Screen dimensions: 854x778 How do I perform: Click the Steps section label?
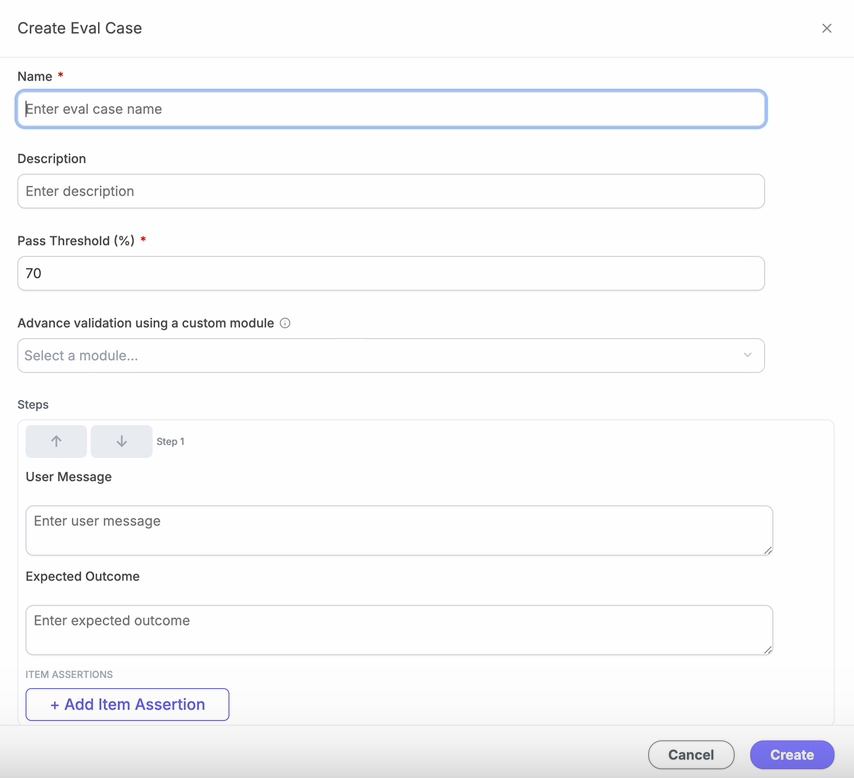33,405
